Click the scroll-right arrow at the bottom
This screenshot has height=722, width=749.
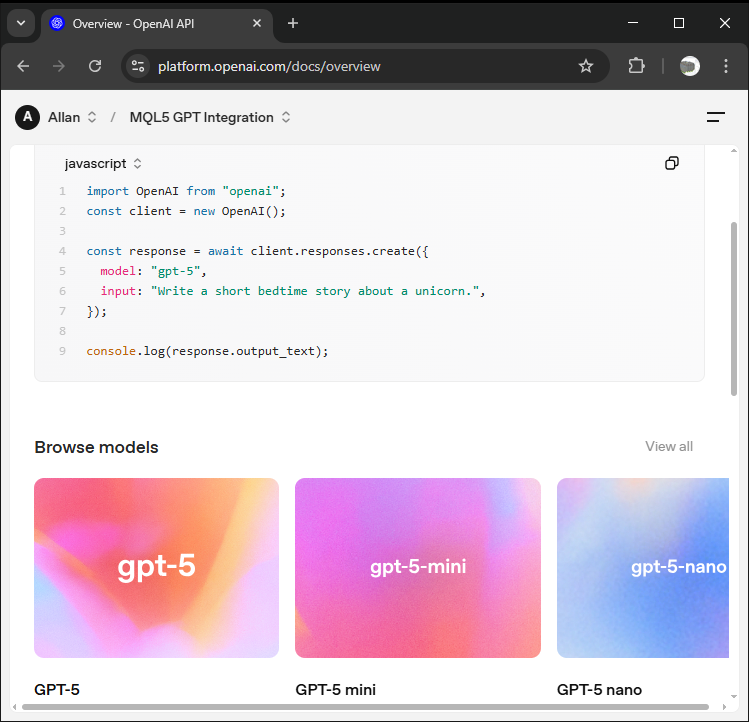724,707
